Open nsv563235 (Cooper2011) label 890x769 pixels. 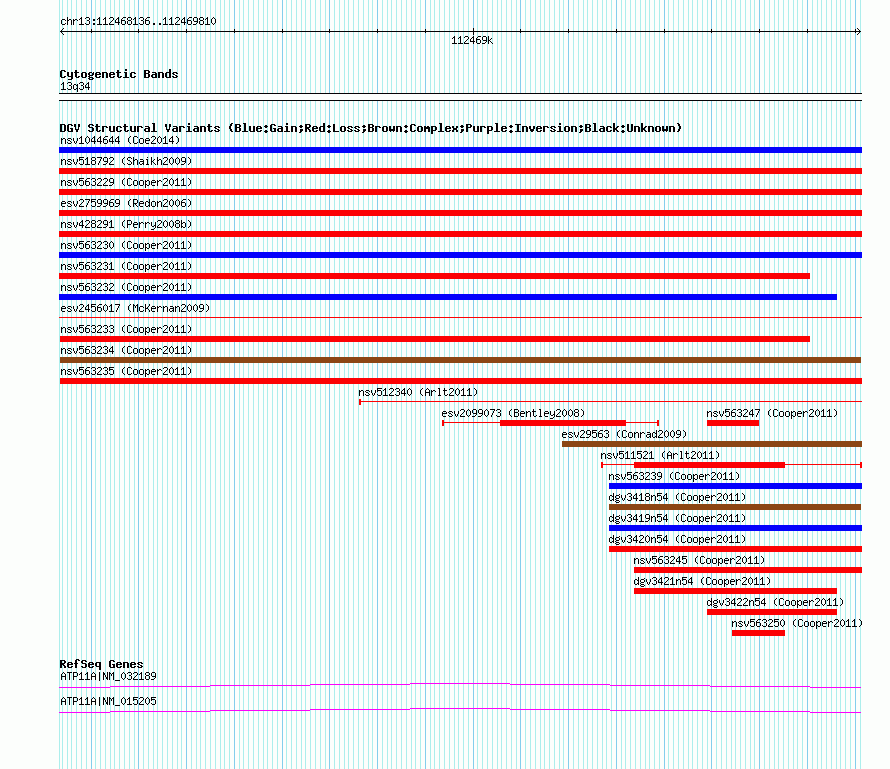coord(126,371)
